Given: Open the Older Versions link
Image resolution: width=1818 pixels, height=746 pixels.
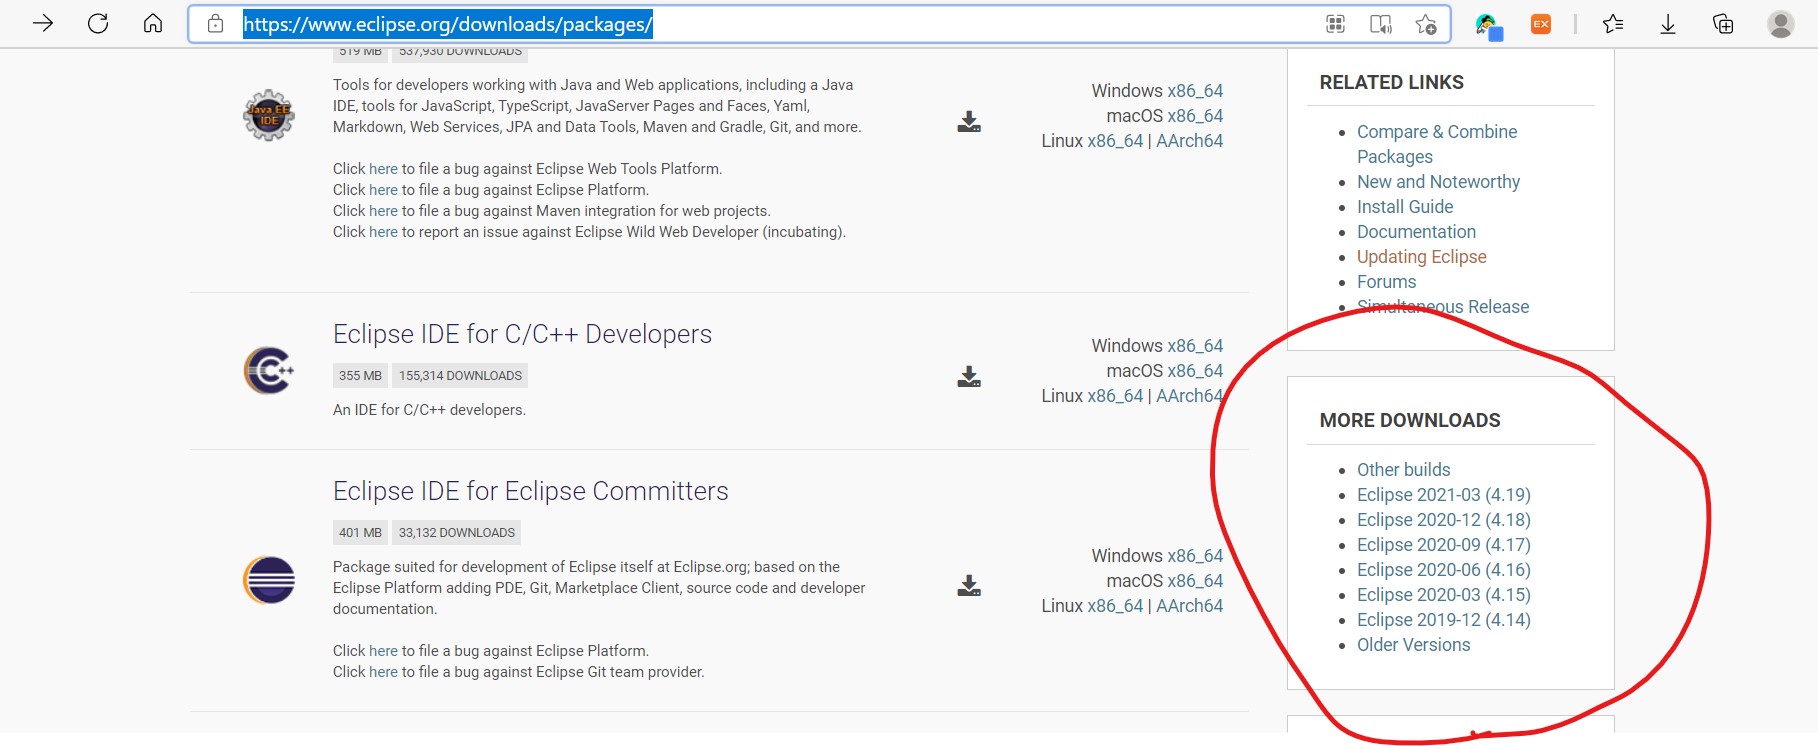Looking at the screenshot, I should coord(1413,645).
